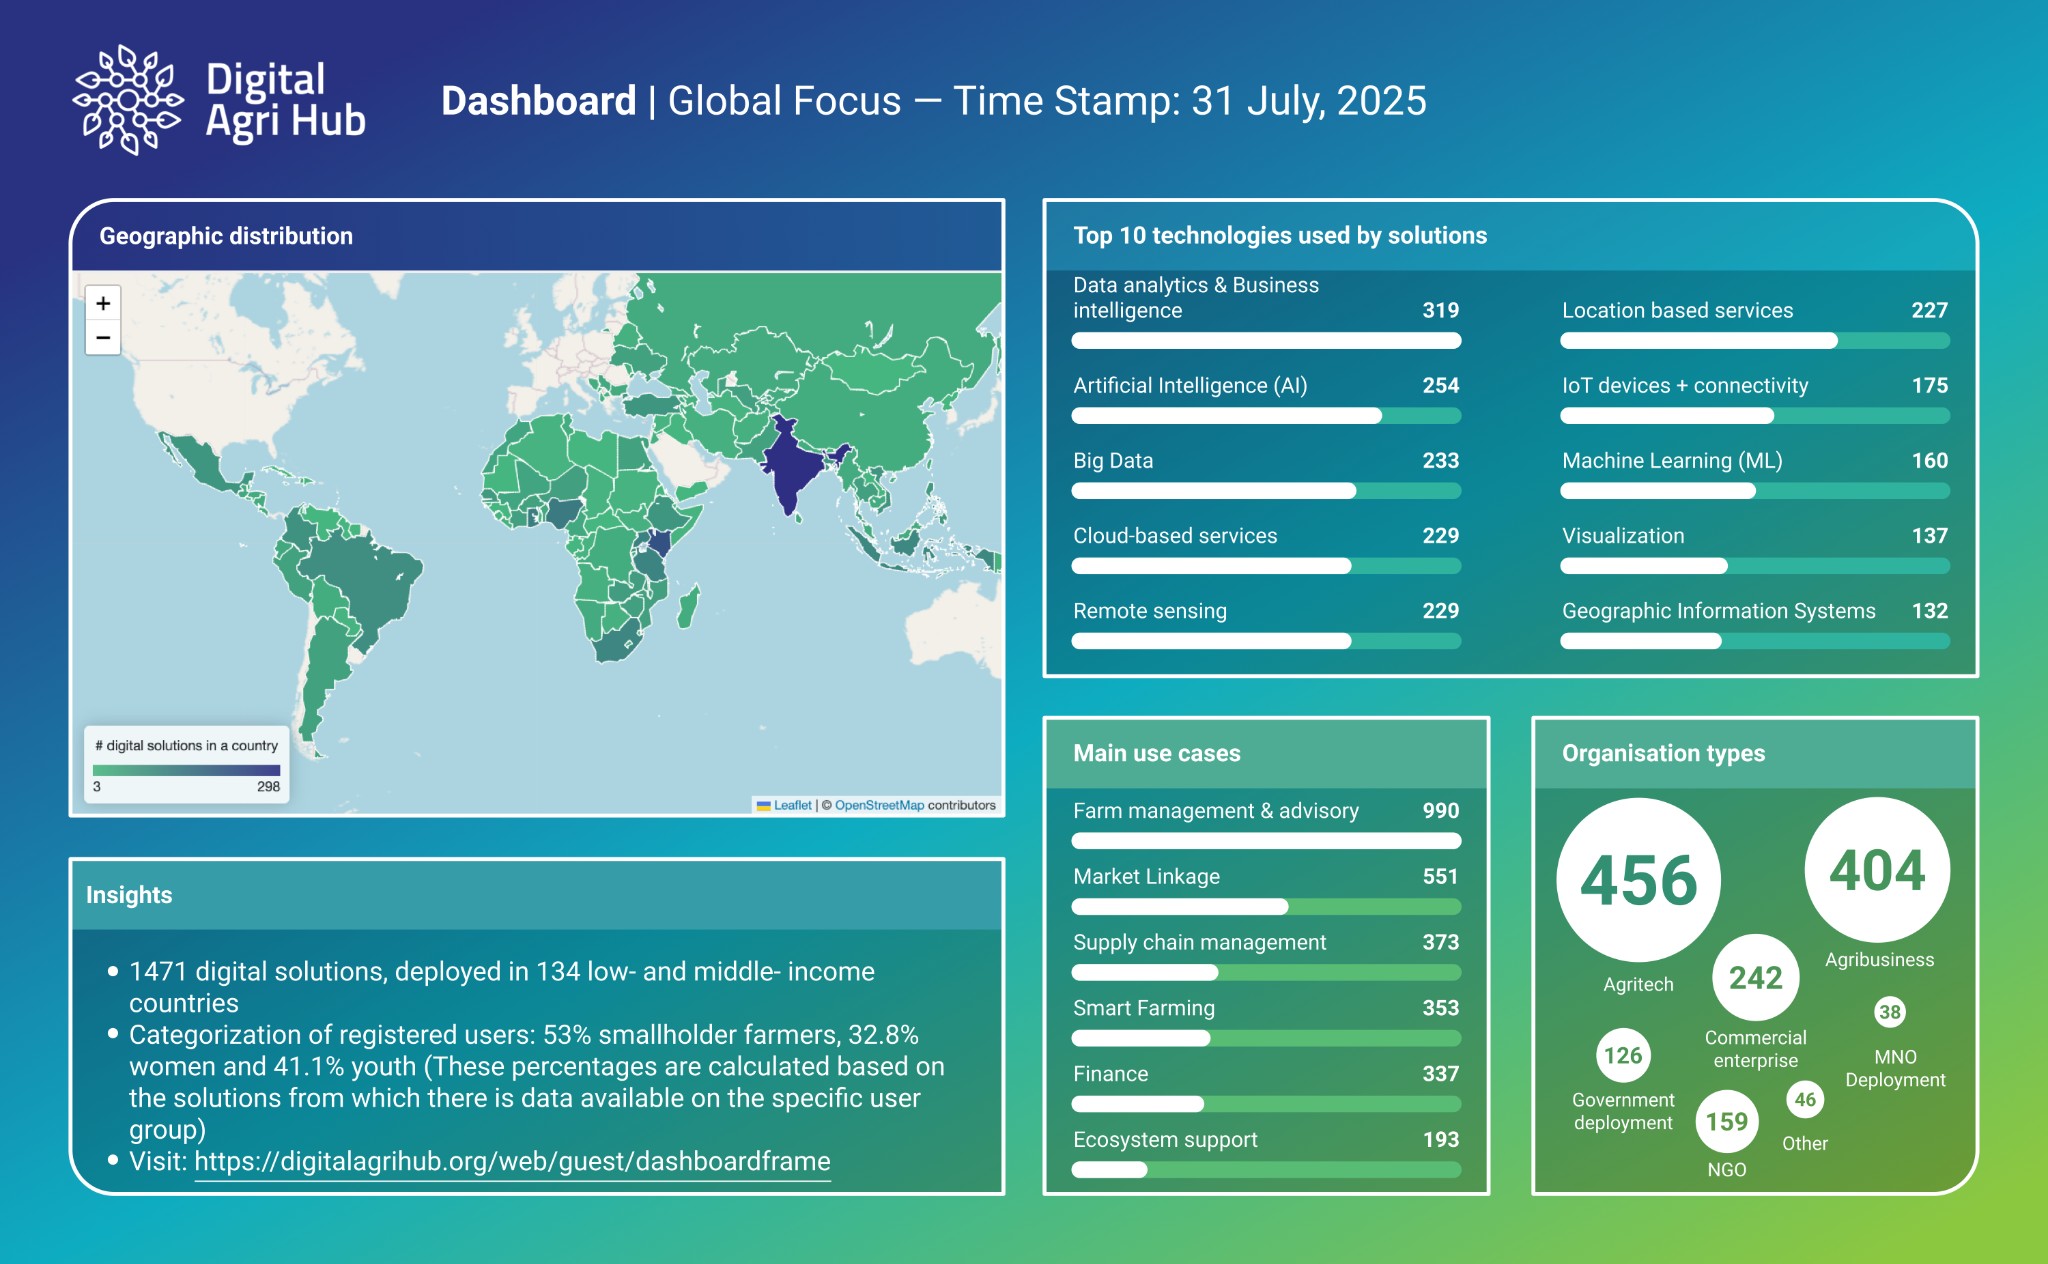Click the 46 Other bubble
This screenshot has height=1264, width=2048.
click(1804, 1100)
